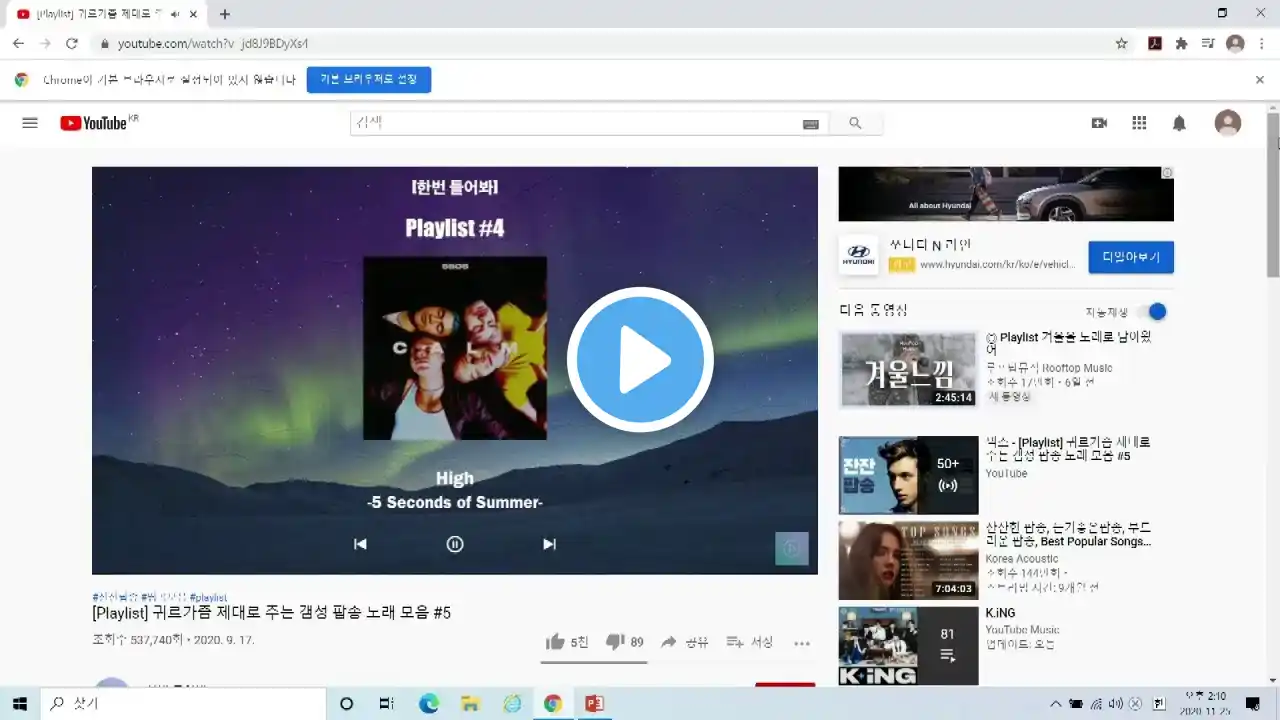
Task: Open the YouTube apps grid icon
Action: (1139, 123)
